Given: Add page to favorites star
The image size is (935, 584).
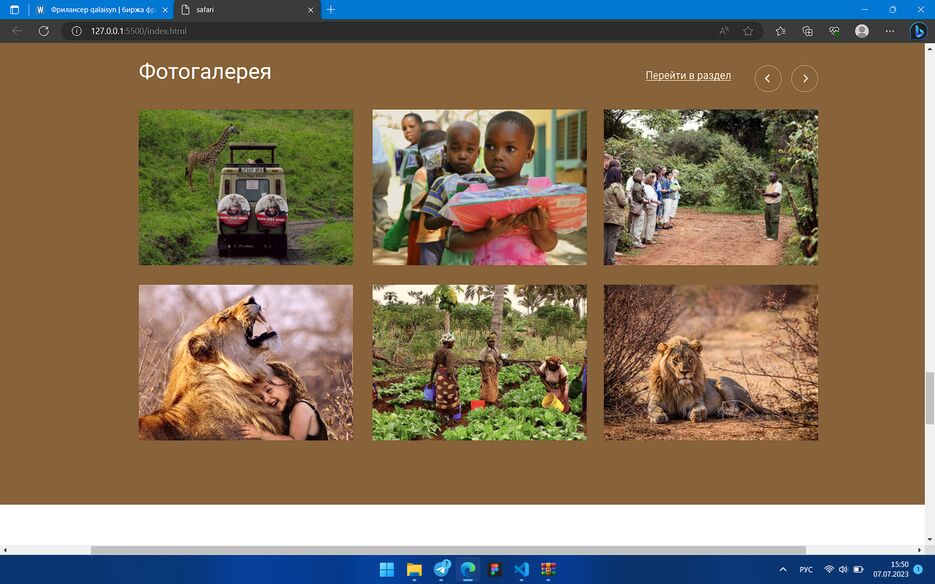Looking at the screenshot, I should 748,31.
